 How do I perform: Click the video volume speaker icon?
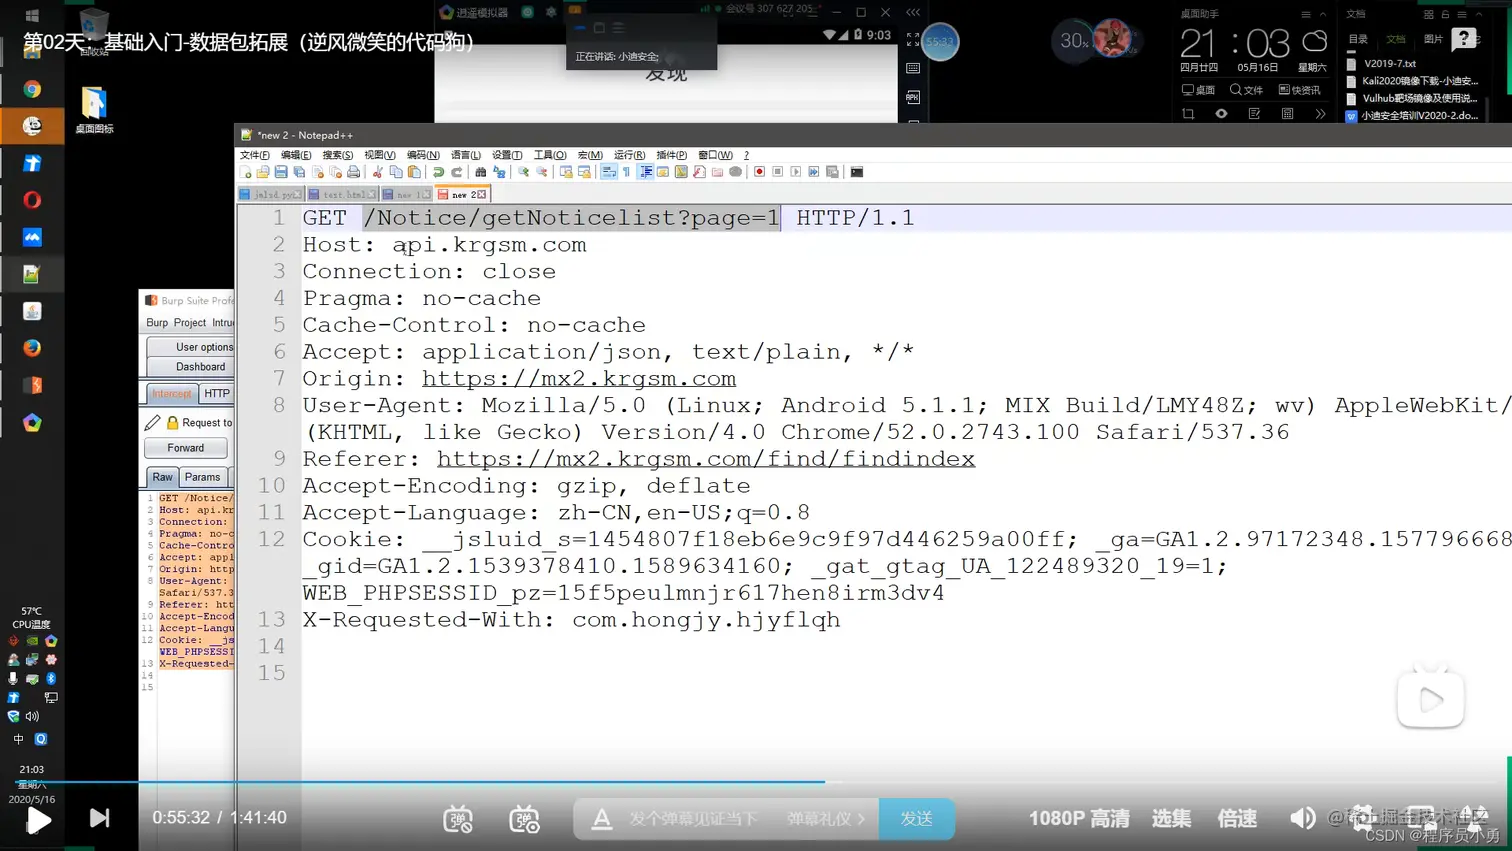(x=1303, y=819)
